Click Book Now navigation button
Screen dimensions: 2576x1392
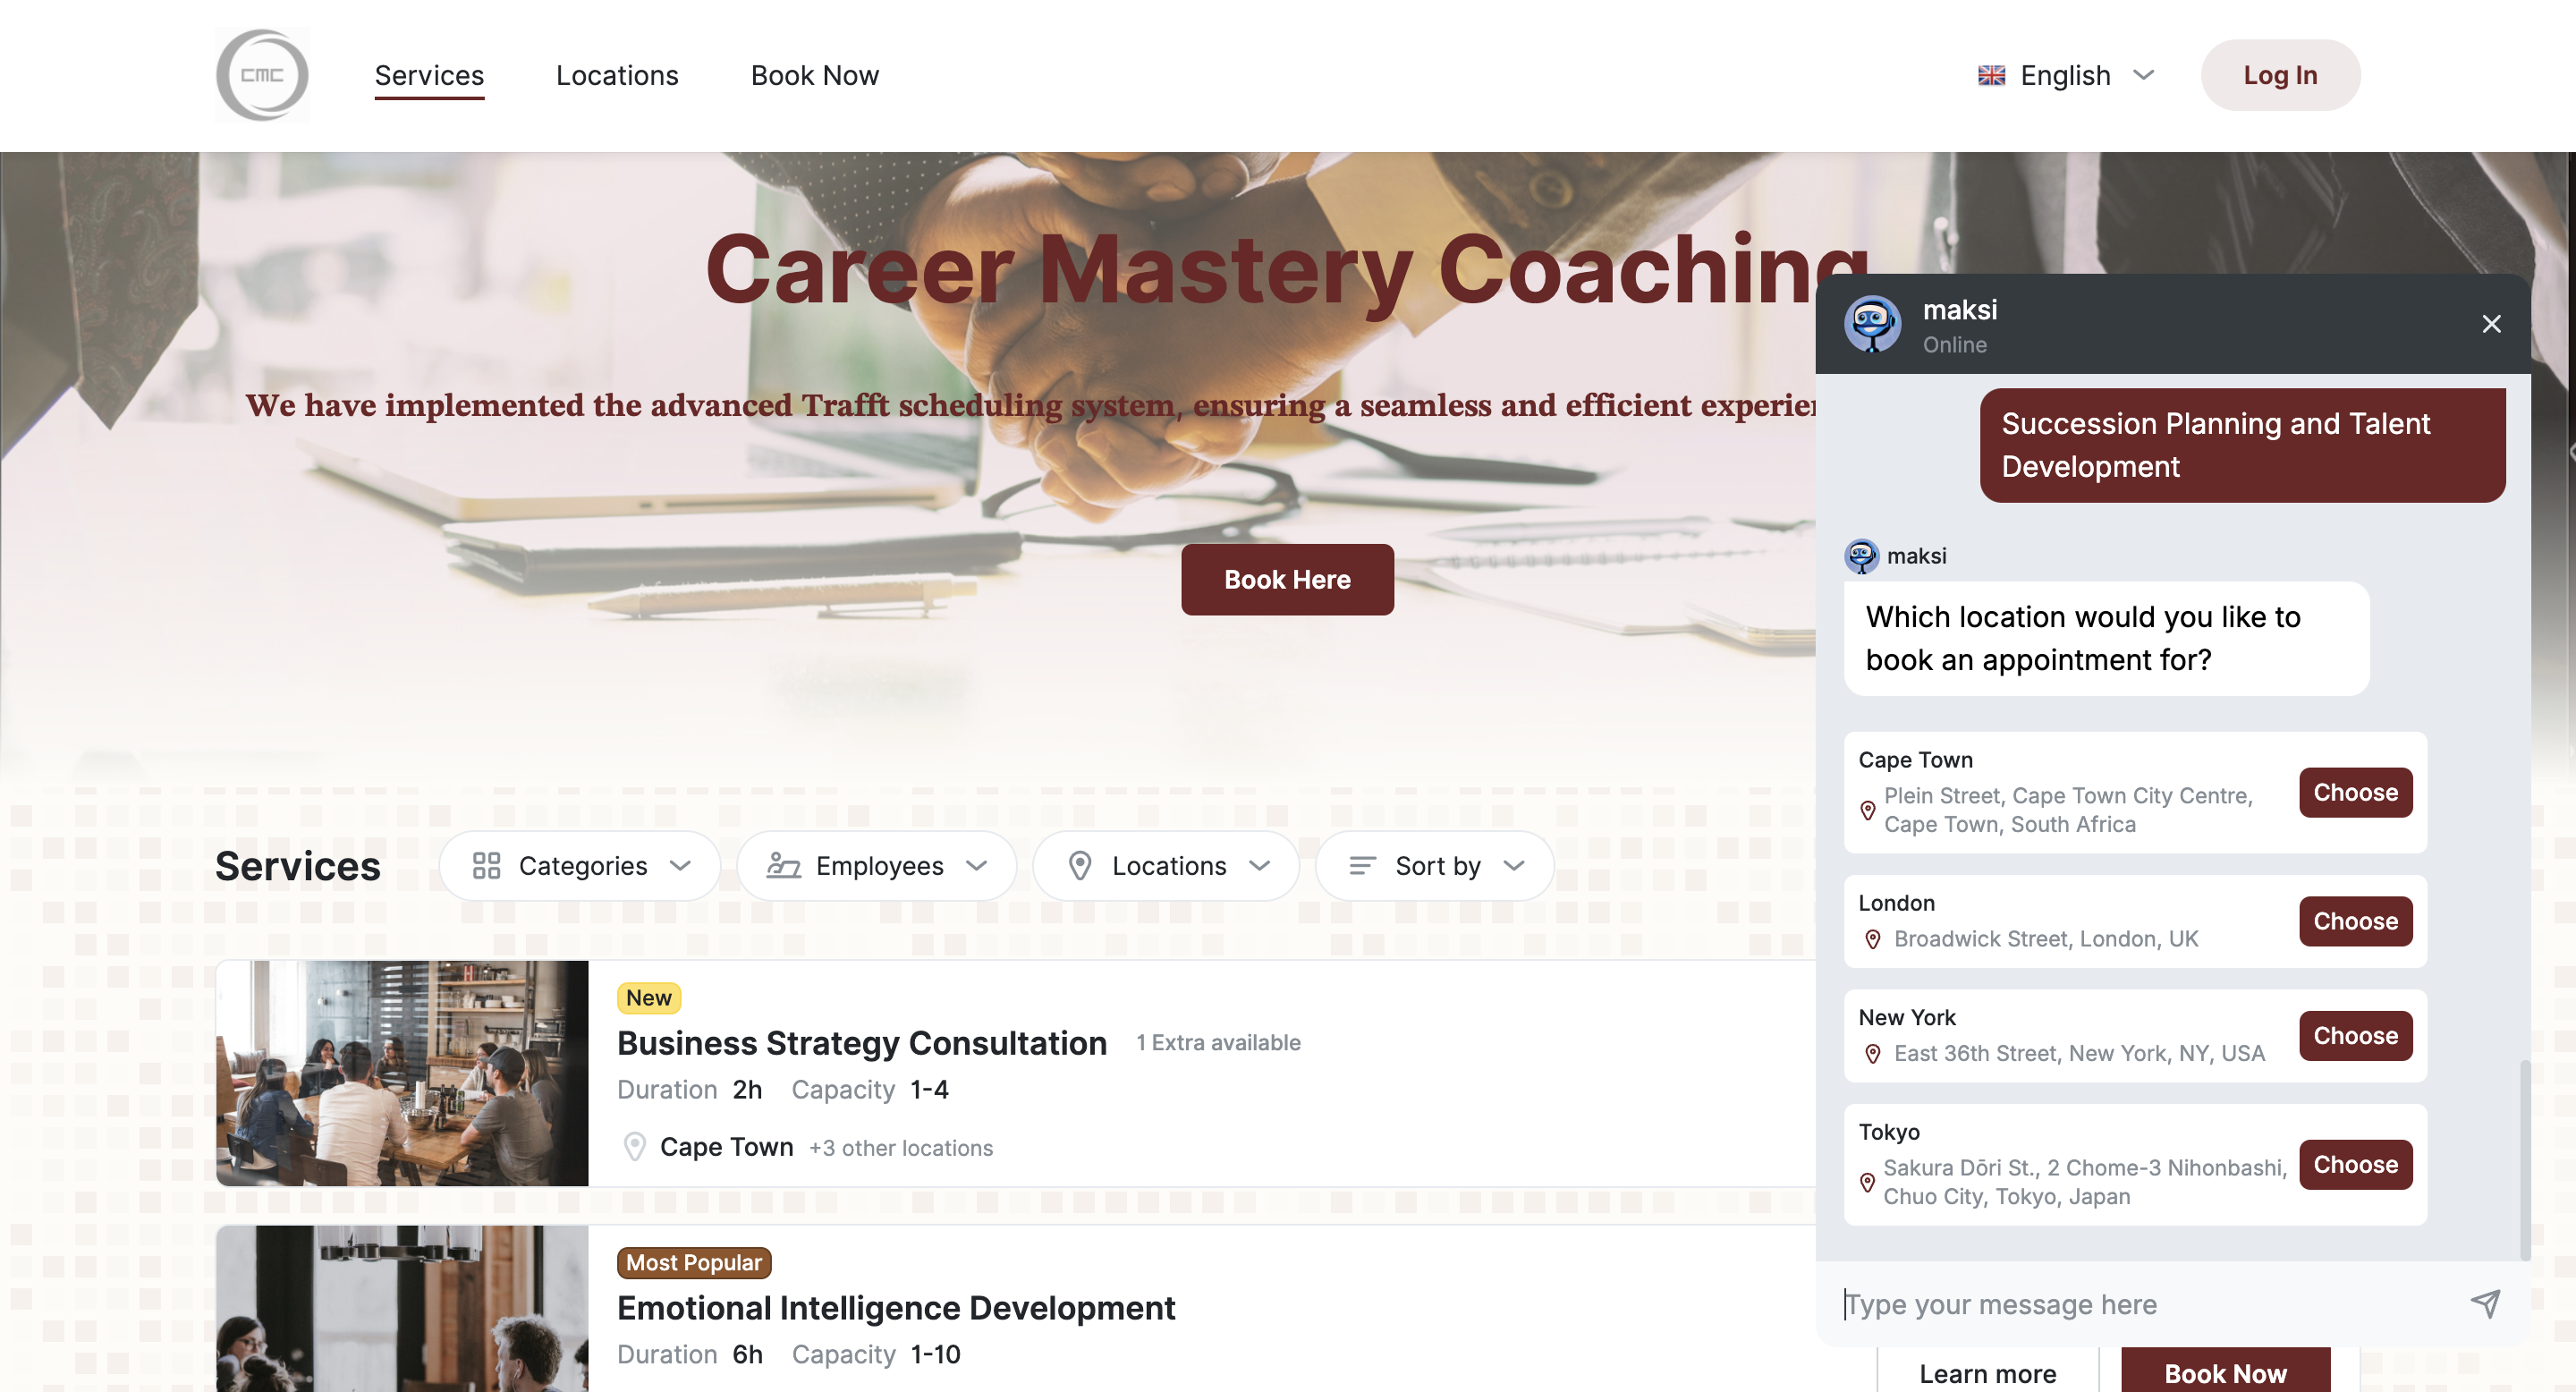[814, 73]
